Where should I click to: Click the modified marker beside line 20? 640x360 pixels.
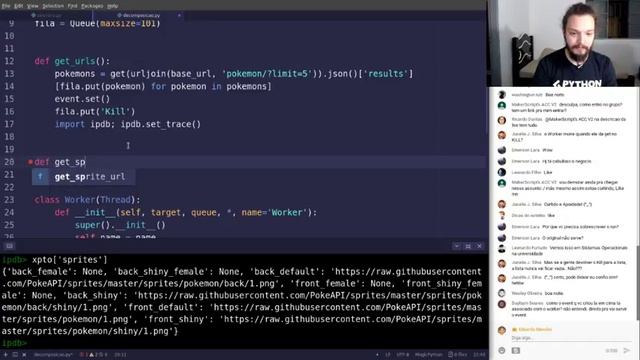click(x=30, y=162)
